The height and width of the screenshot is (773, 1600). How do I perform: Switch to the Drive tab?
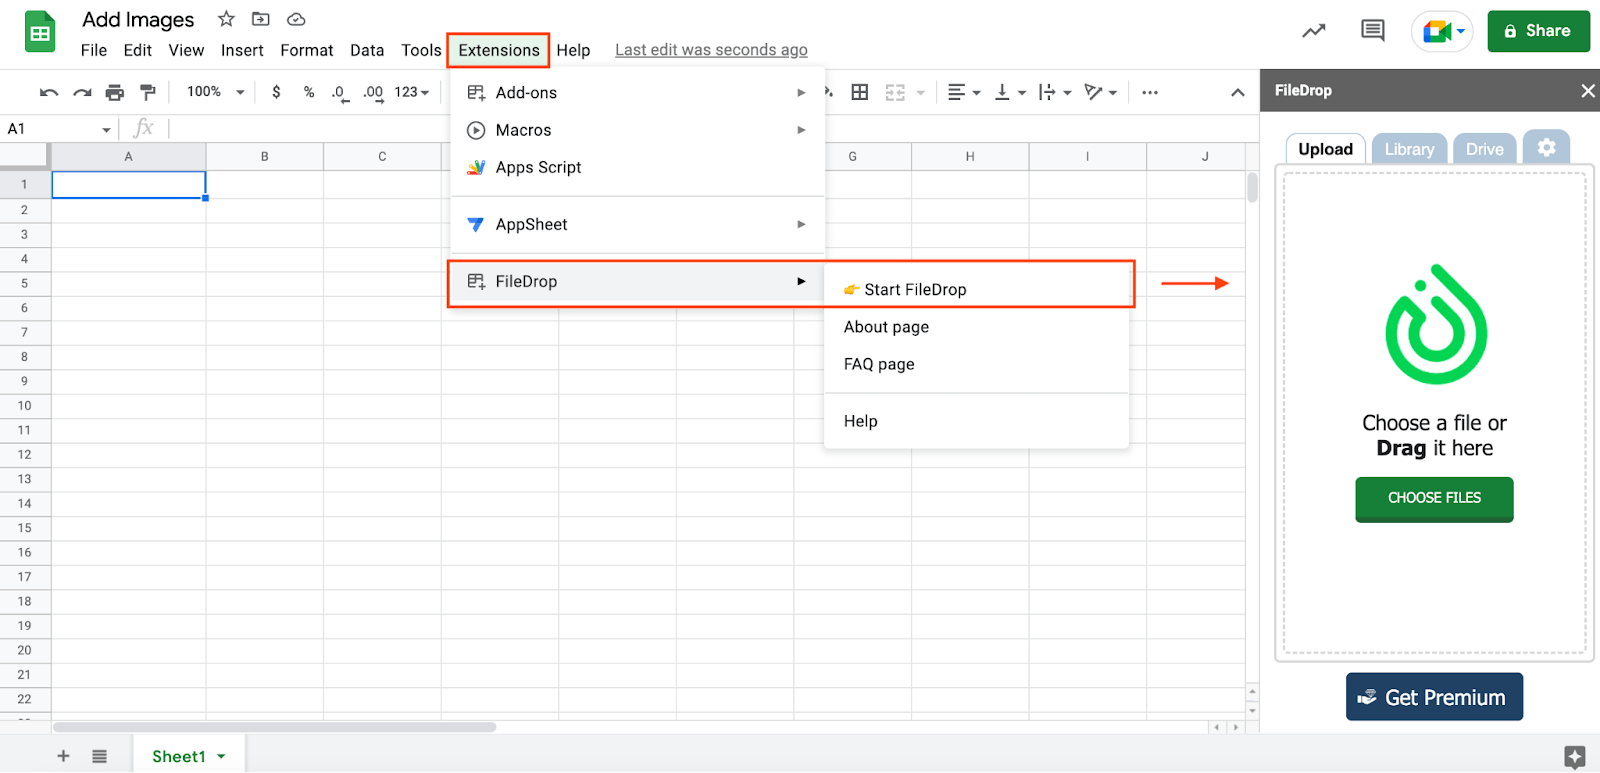point(1485,149)
